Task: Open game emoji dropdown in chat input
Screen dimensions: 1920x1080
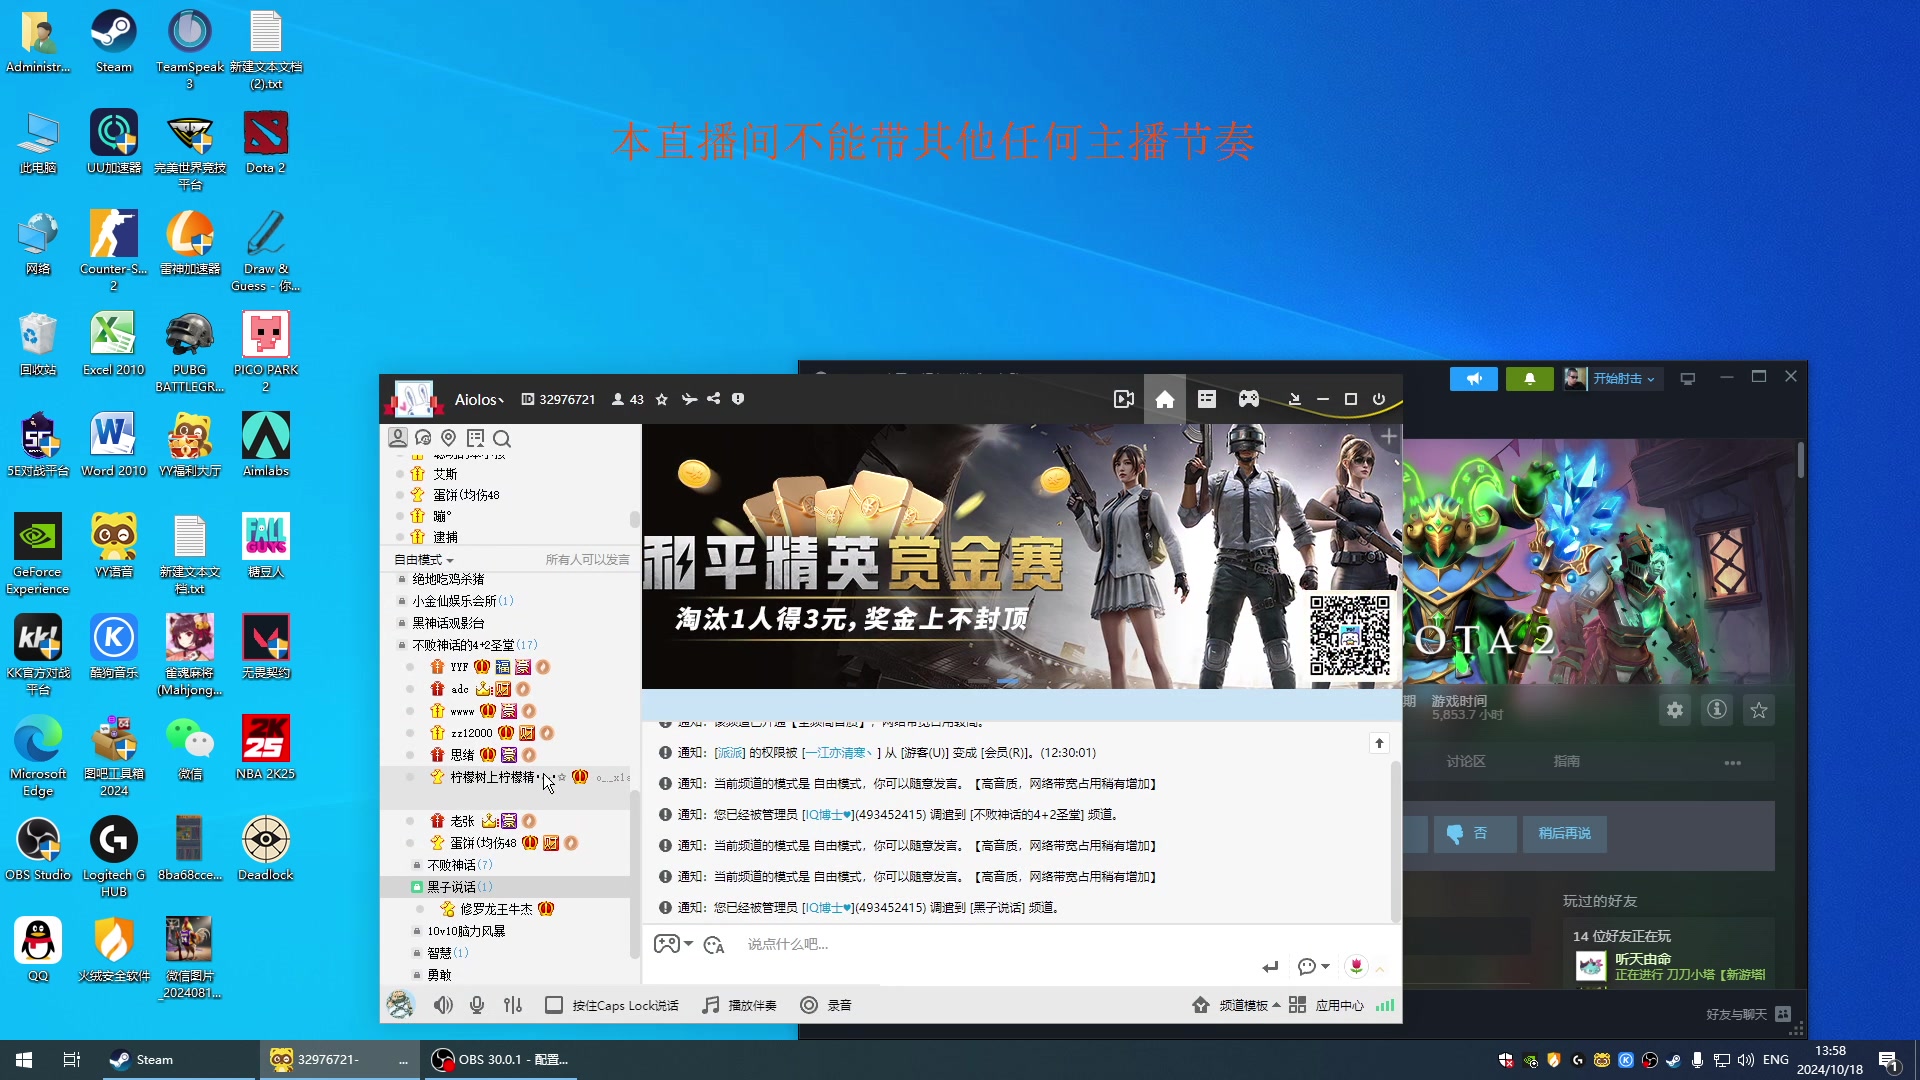Action: [x=673, y=944]
